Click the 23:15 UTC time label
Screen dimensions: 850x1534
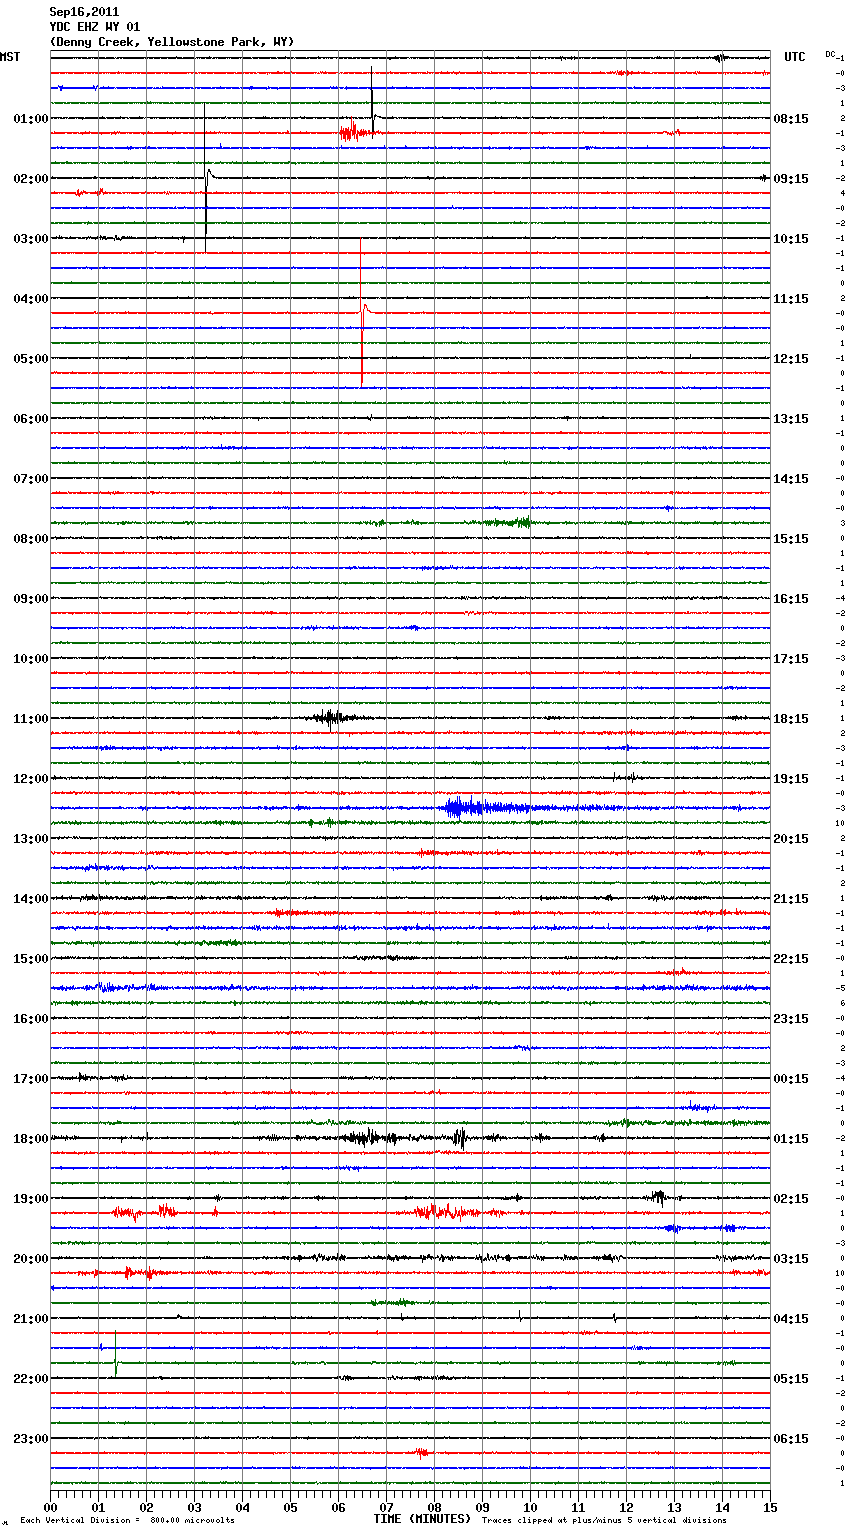[791, 1019]
